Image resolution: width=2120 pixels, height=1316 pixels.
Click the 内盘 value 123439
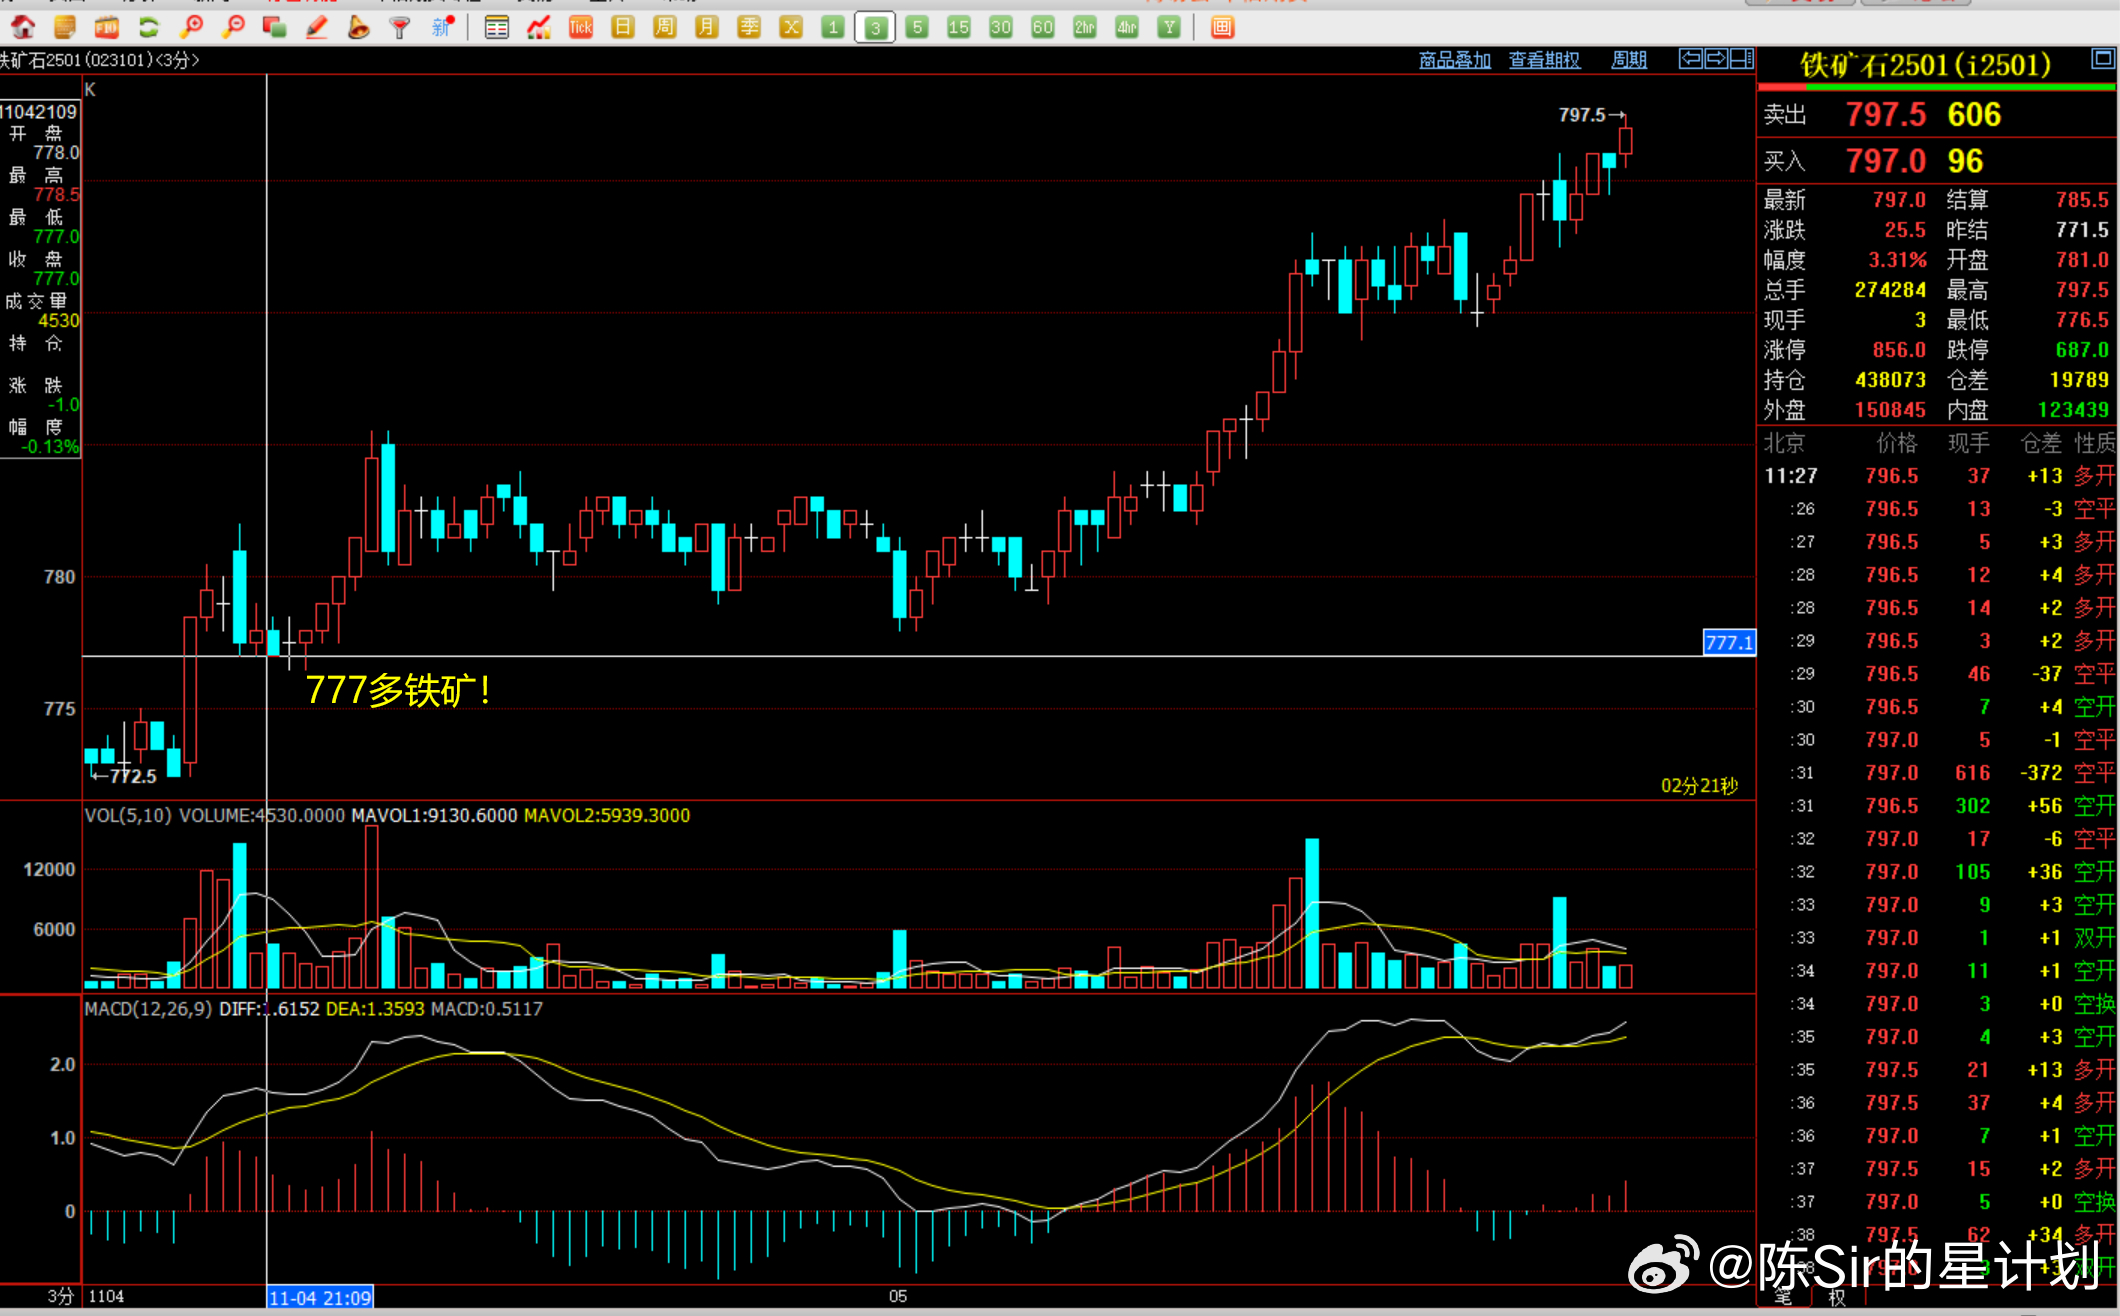[x=2073, y=410]
